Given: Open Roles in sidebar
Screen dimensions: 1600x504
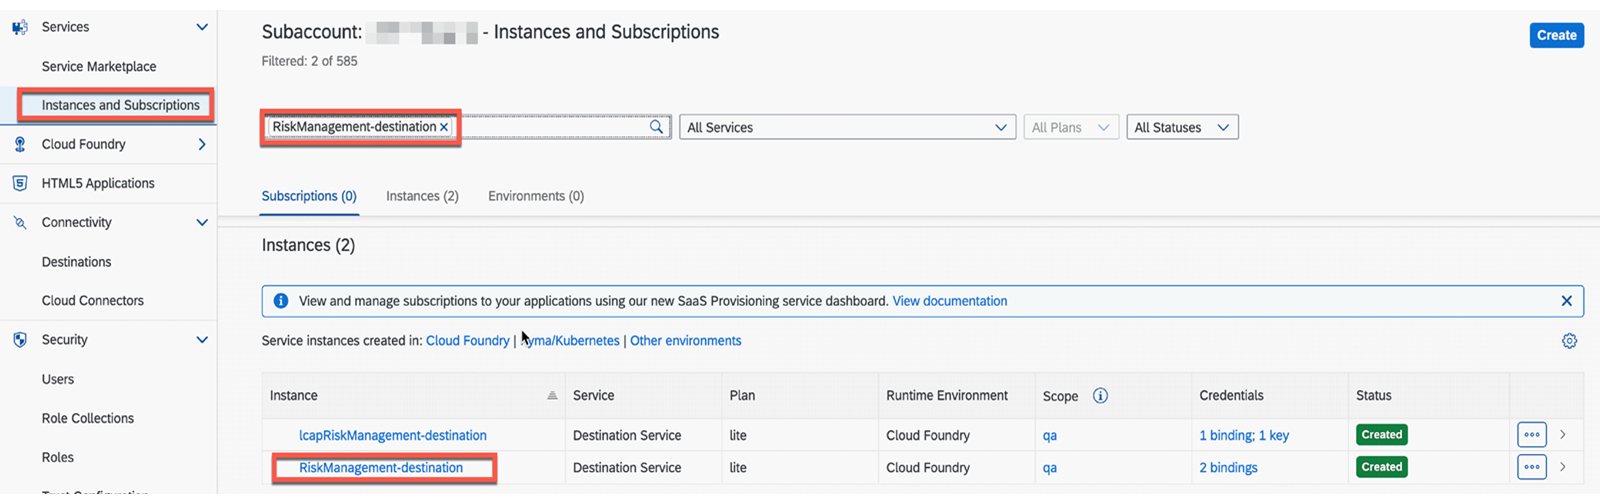Looking at the screenshot, I should pyautogui.click(x=57, y=457).
